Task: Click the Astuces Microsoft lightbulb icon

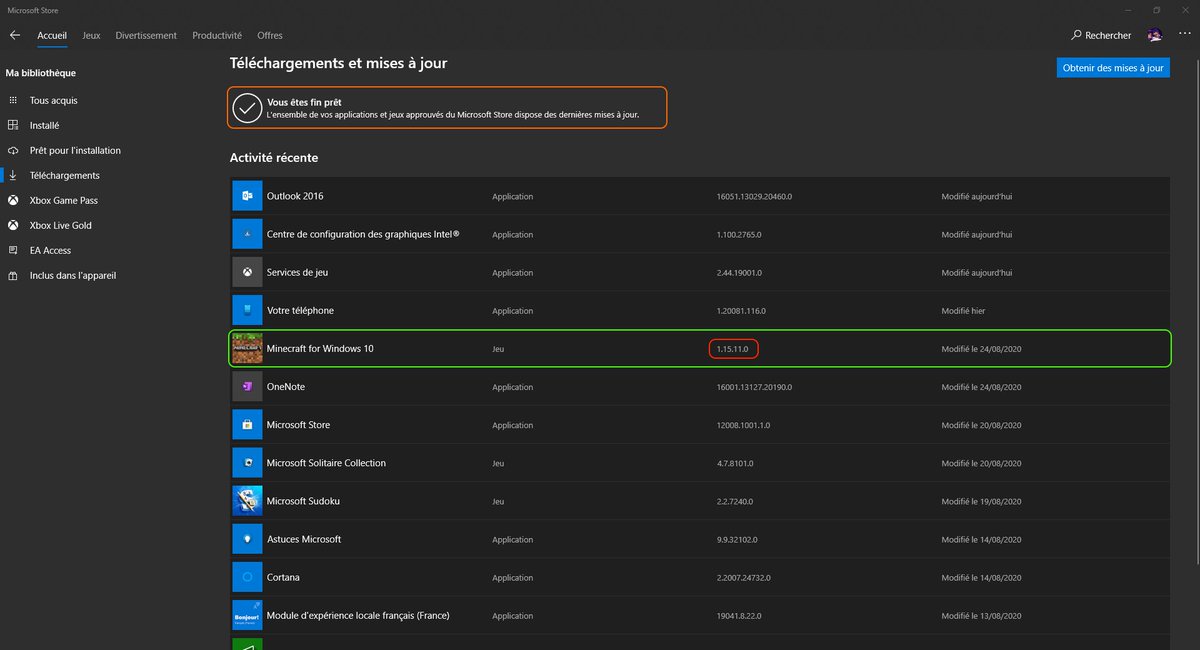Action: [247, 538]
